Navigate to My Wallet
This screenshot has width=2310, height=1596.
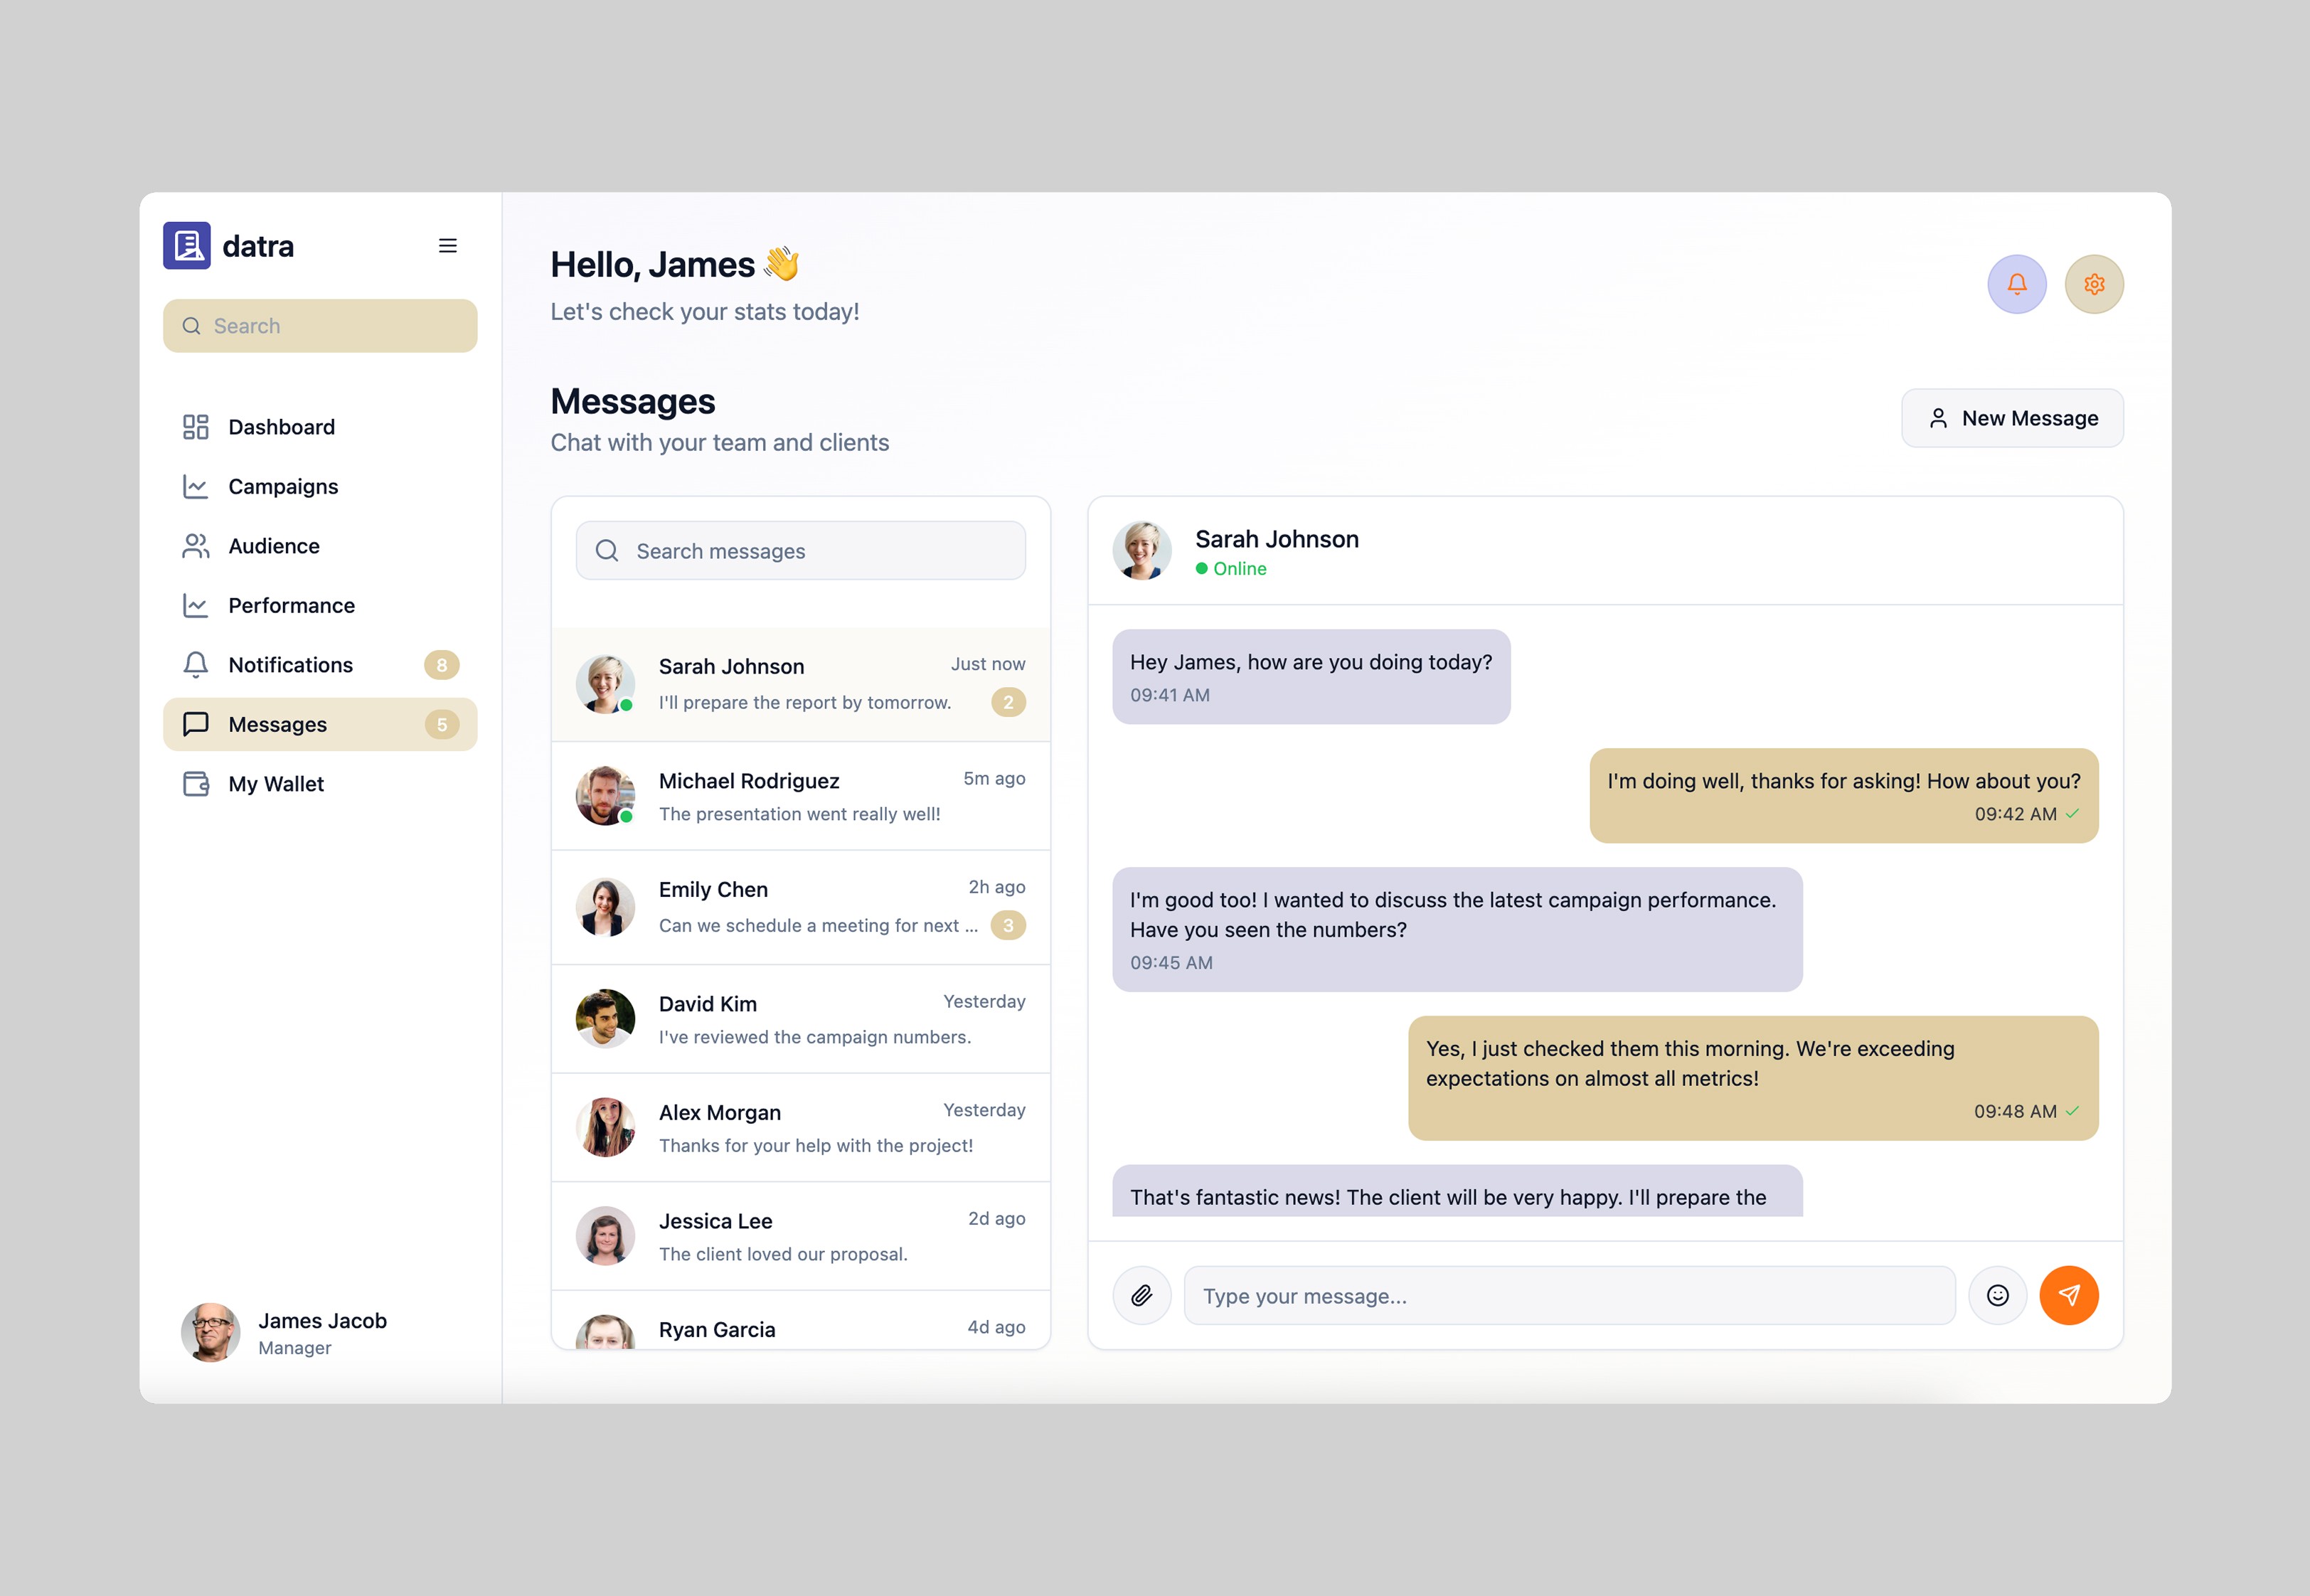tap(276, 784)
